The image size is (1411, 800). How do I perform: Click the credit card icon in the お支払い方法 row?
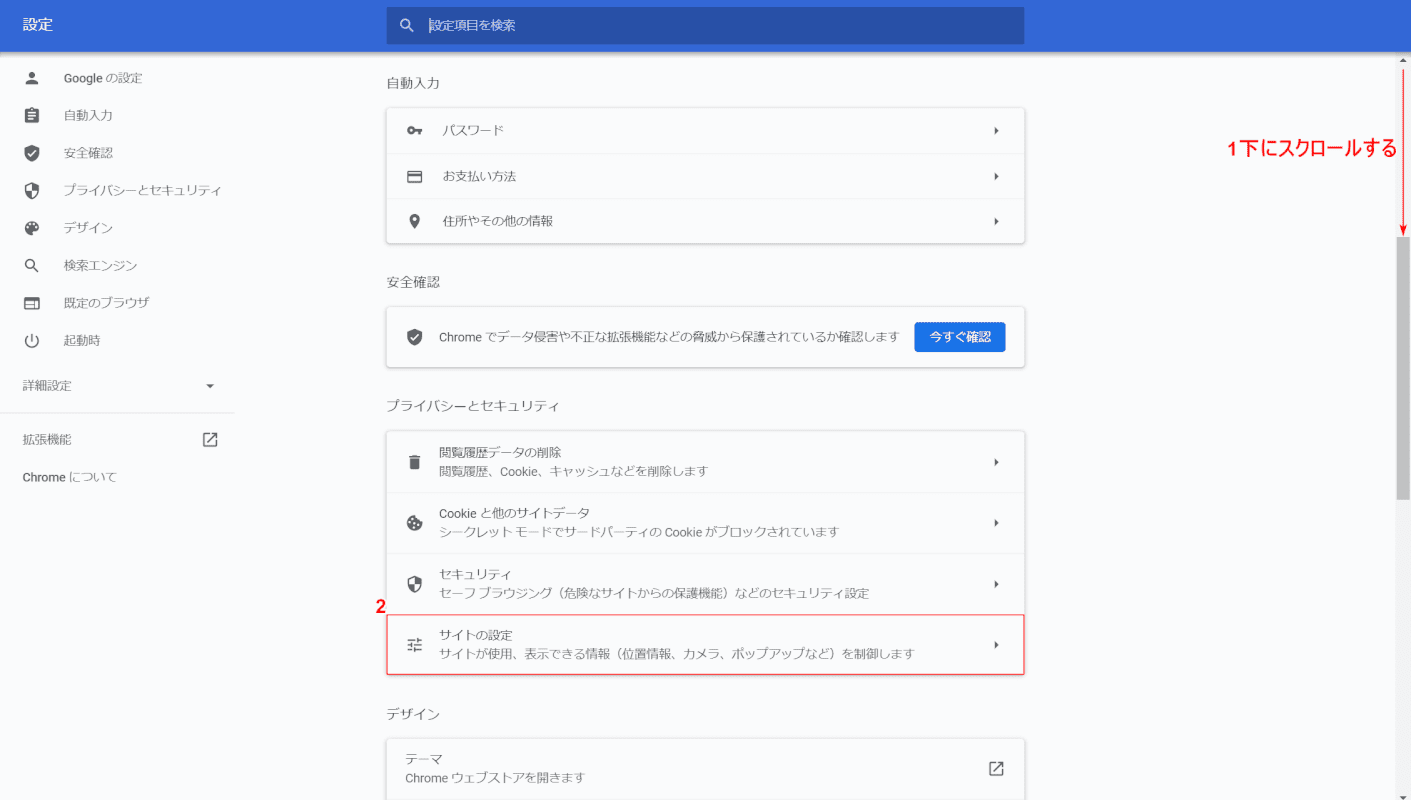pyautogui.click(x=415, y=176)
